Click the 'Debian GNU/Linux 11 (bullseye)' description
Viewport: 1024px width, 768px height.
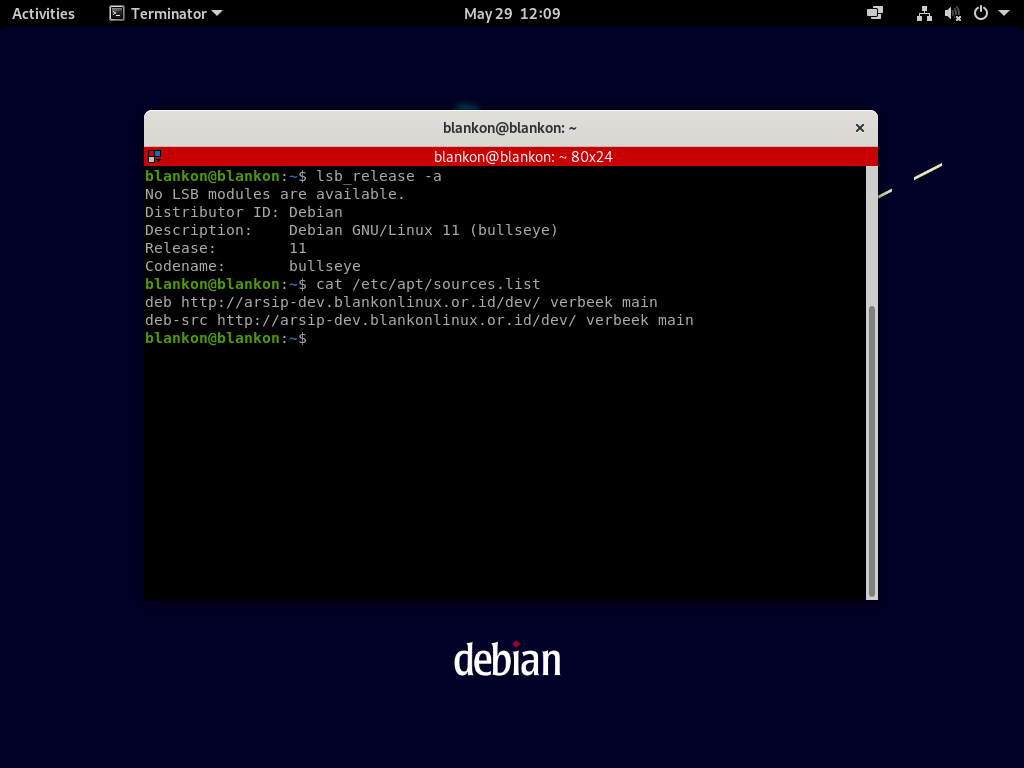click(x=423, y=230)
